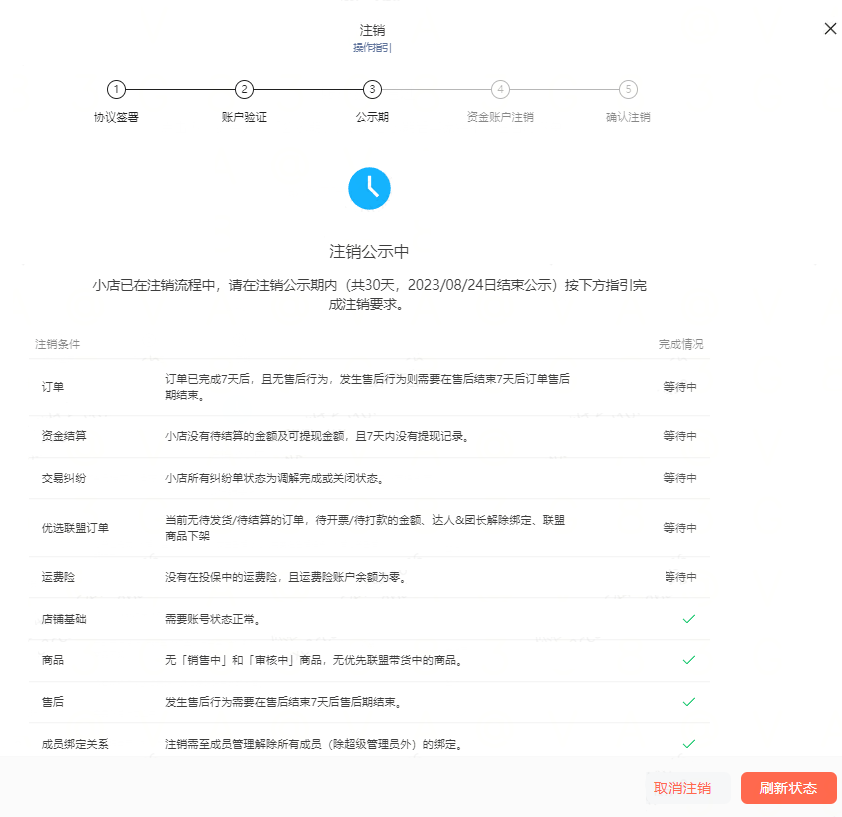Image resolution: width=842 pixels, height=817 pixels.
Task: Click step 5 确认注销 circle
Action: pyautogui.click(x=628, y=89)
